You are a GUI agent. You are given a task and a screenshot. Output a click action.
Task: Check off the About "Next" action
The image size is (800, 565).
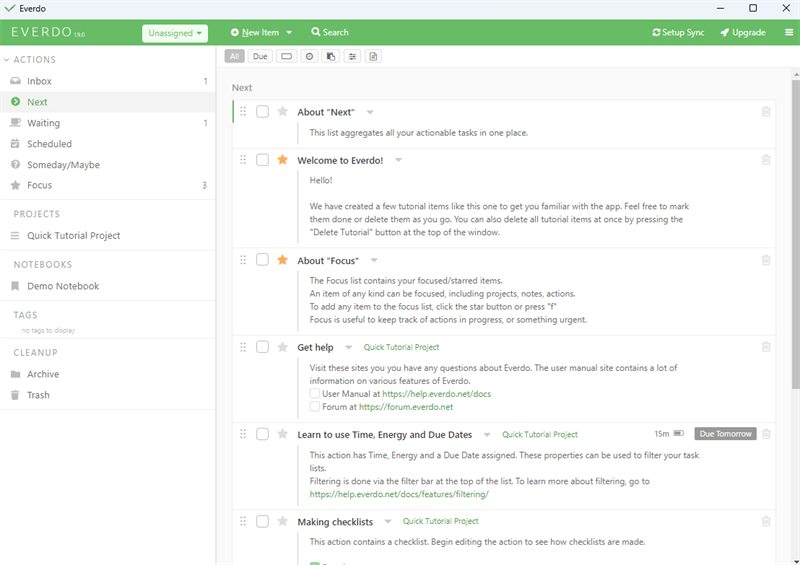262,111
